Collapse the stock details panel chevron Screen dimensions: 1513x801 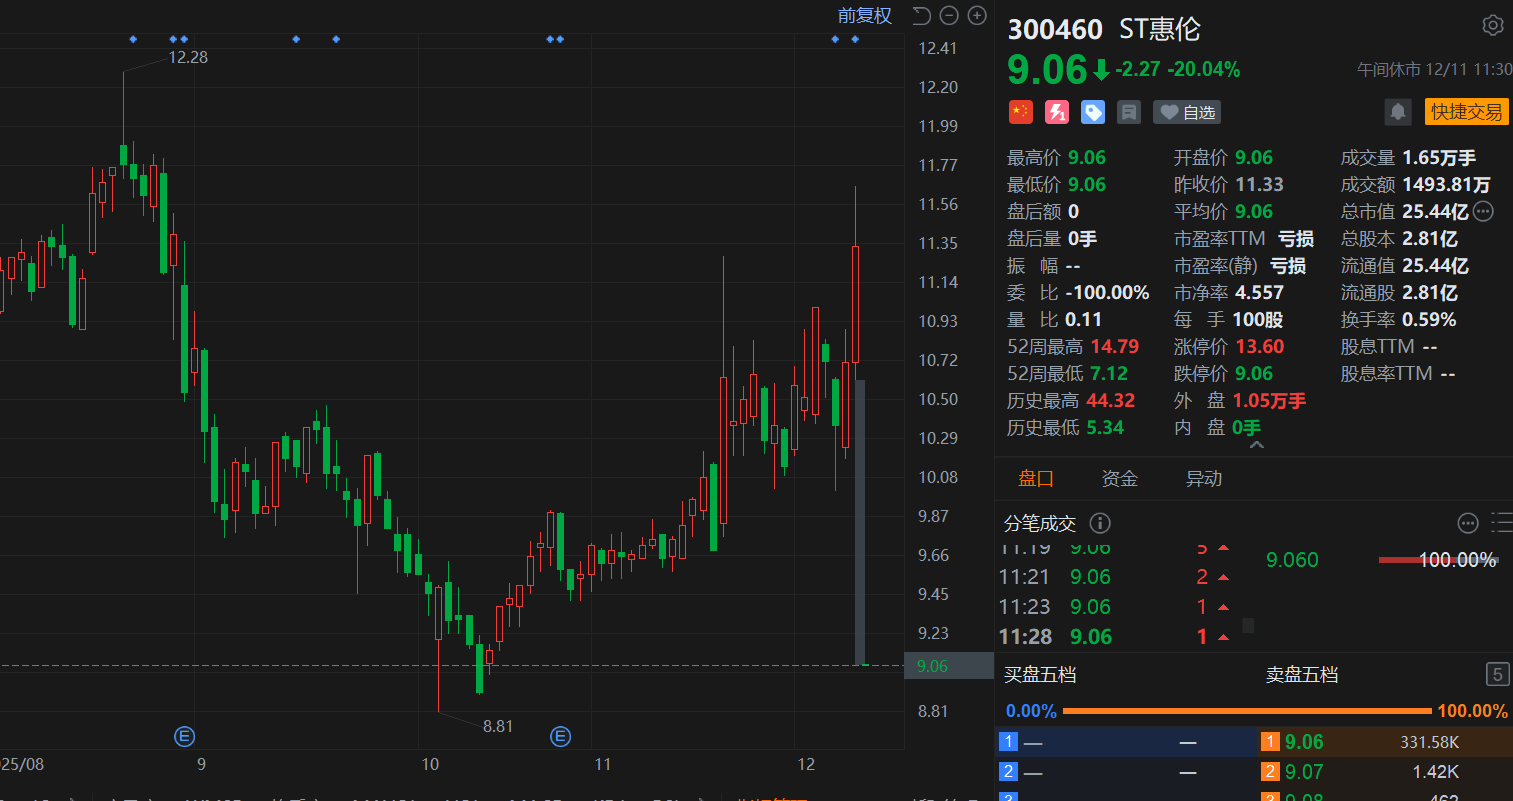pos(1256,445)
